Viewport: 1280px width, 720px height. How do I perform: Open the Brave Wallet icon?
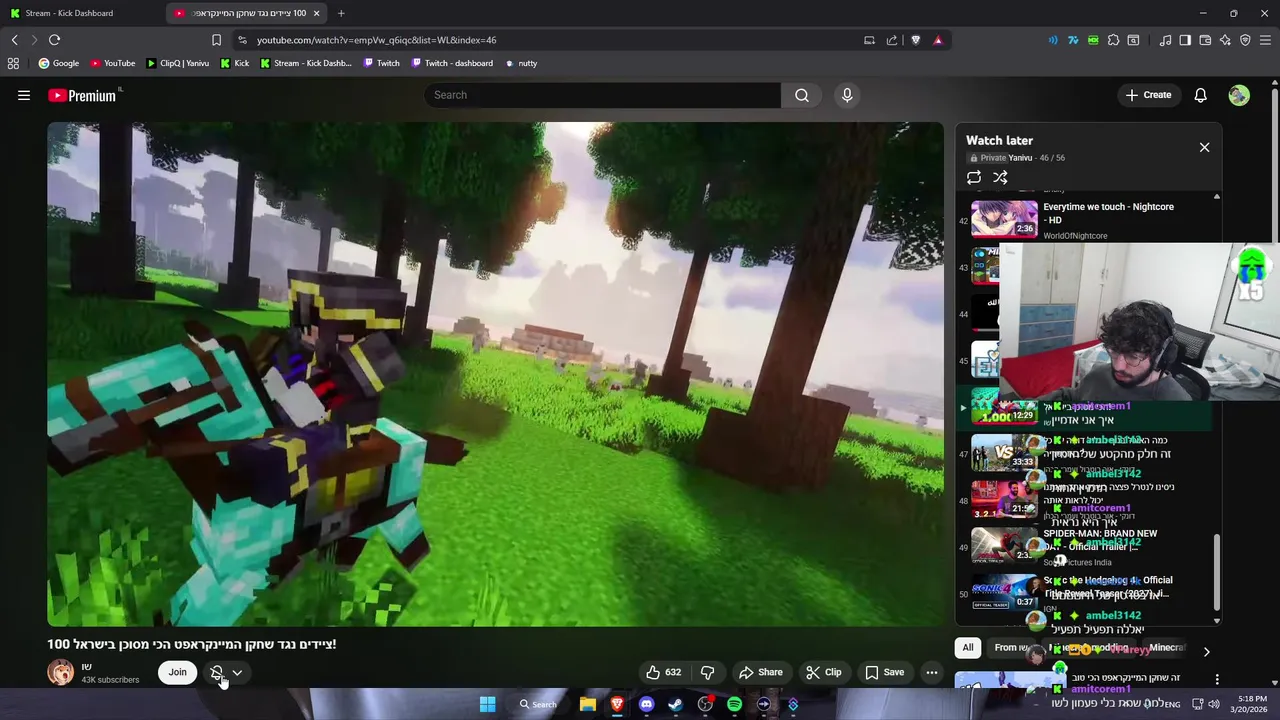click(x=1205, y=40)
